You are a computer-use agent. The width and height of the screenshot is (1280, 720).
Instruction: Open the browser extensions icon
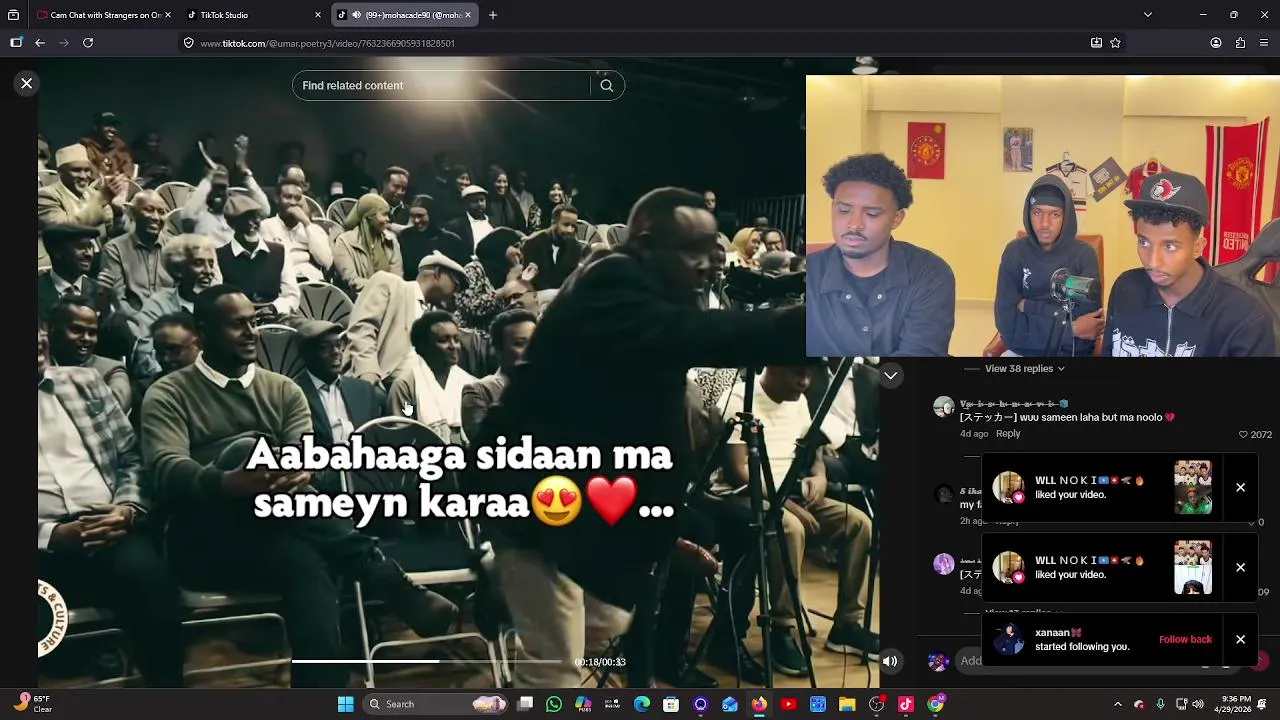pyautogui.click(x=1240, y=43)
